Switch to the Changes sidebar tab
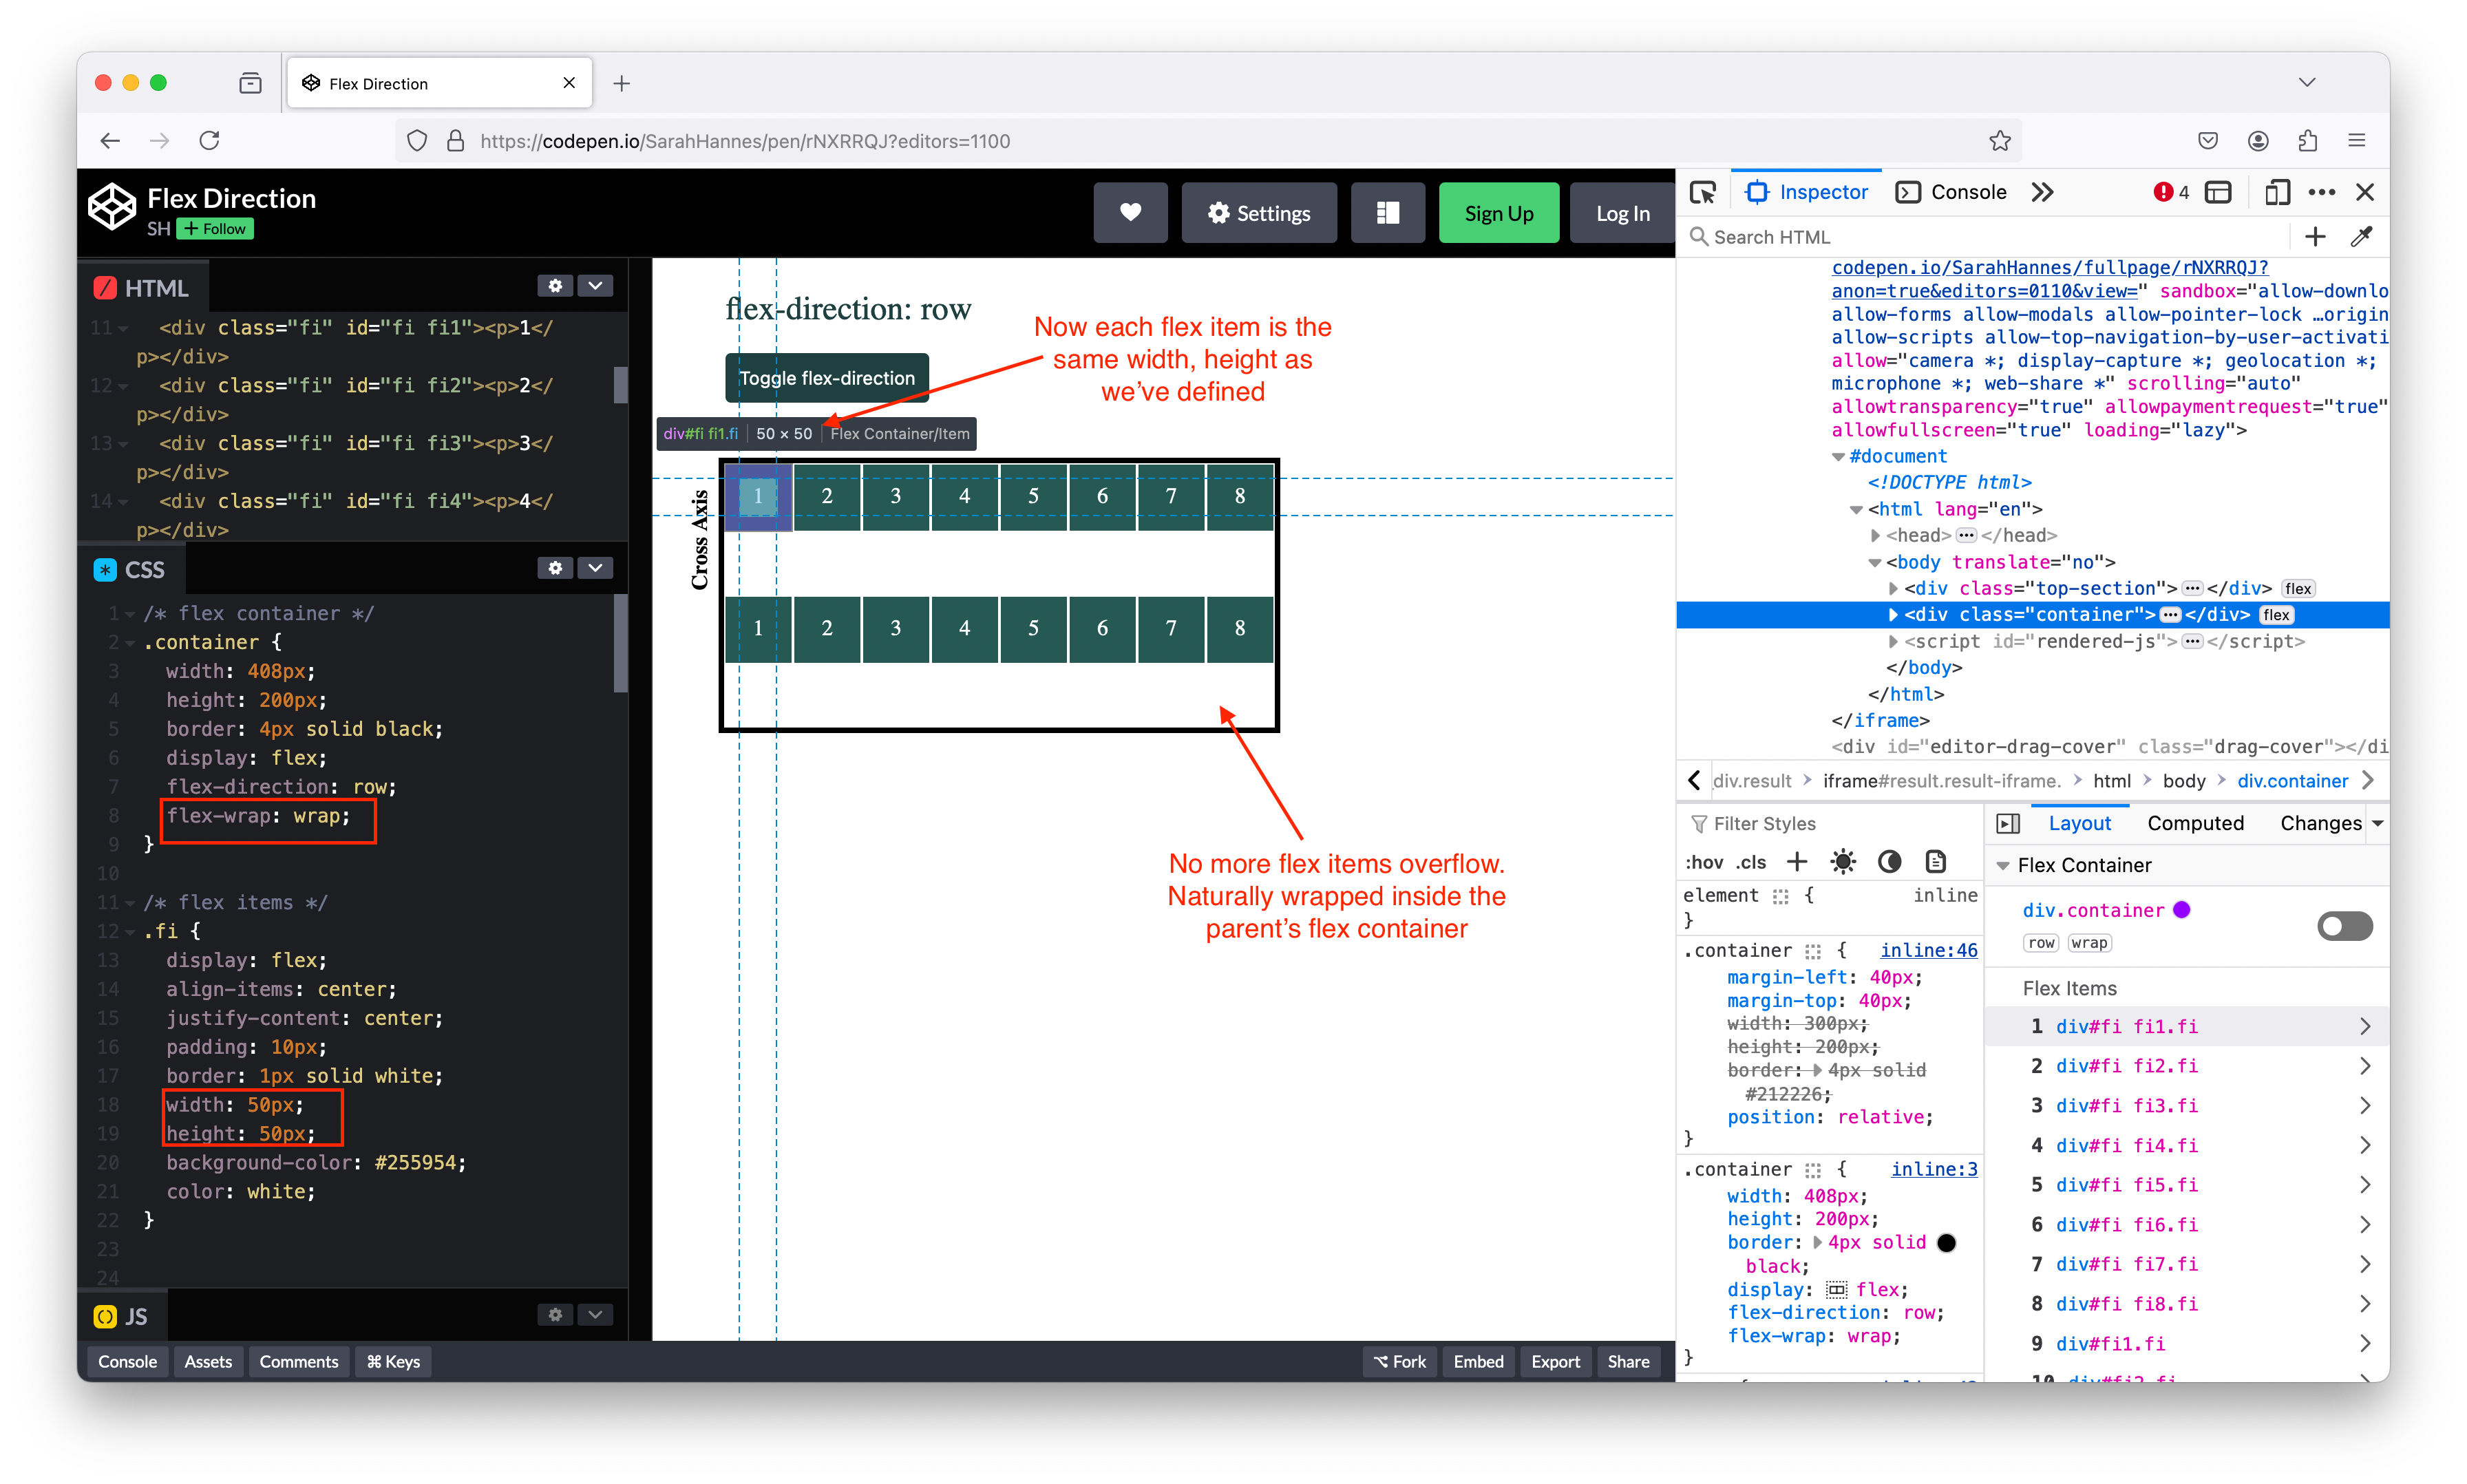 (2320, 823)
